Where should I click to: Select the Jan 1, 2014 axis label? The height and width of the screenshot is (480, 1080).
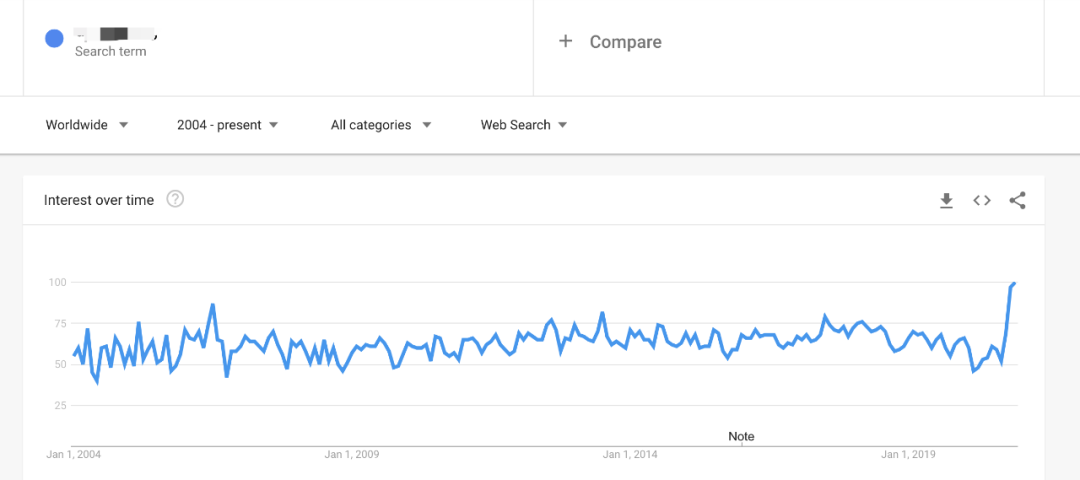630,455
